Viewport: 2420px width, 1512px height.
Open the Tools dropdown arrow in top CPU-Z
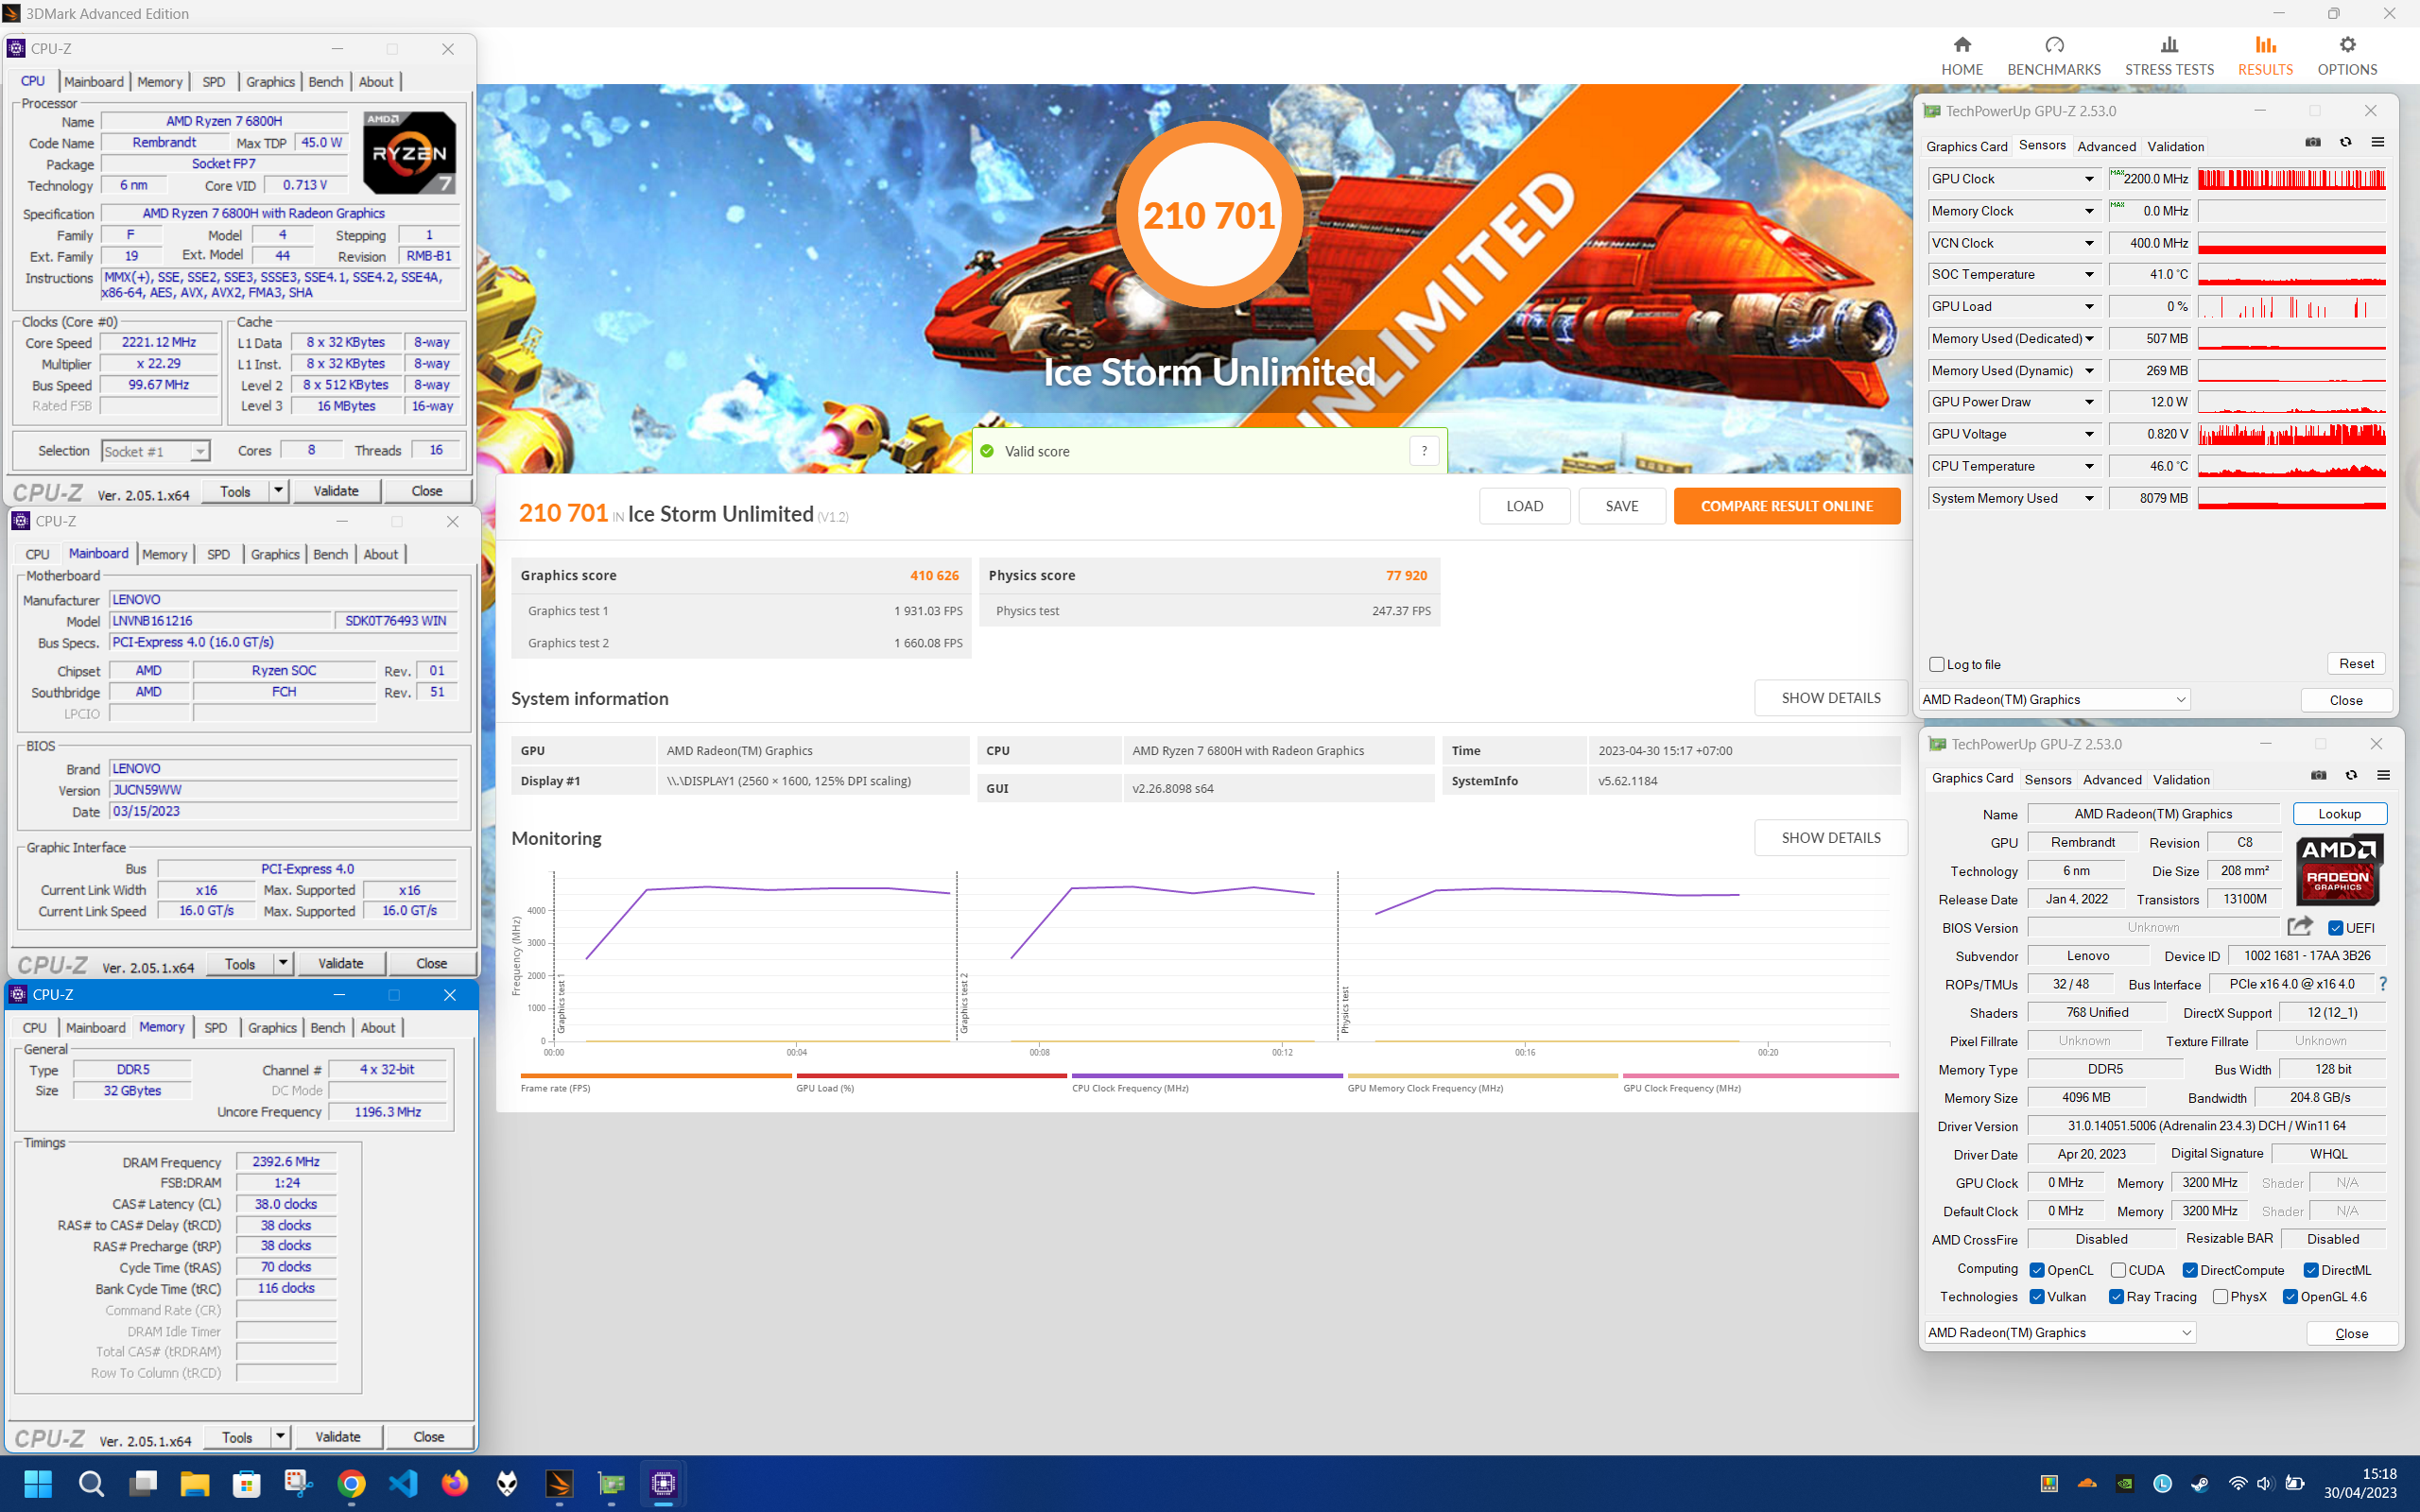pyautogui.click(x=278, y=491)
